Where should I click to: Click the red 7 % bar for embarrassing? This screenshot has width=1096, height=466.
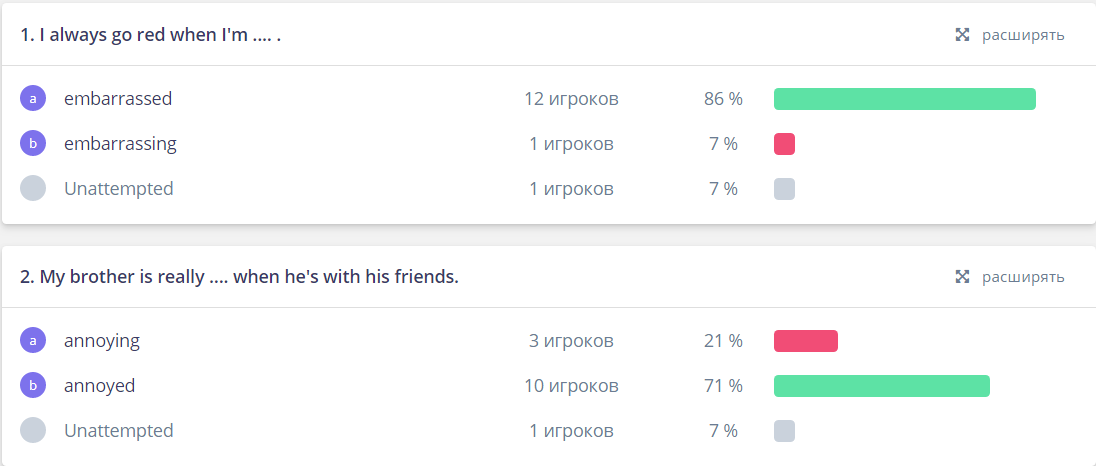pyautogui.click(x=784, y=144)
